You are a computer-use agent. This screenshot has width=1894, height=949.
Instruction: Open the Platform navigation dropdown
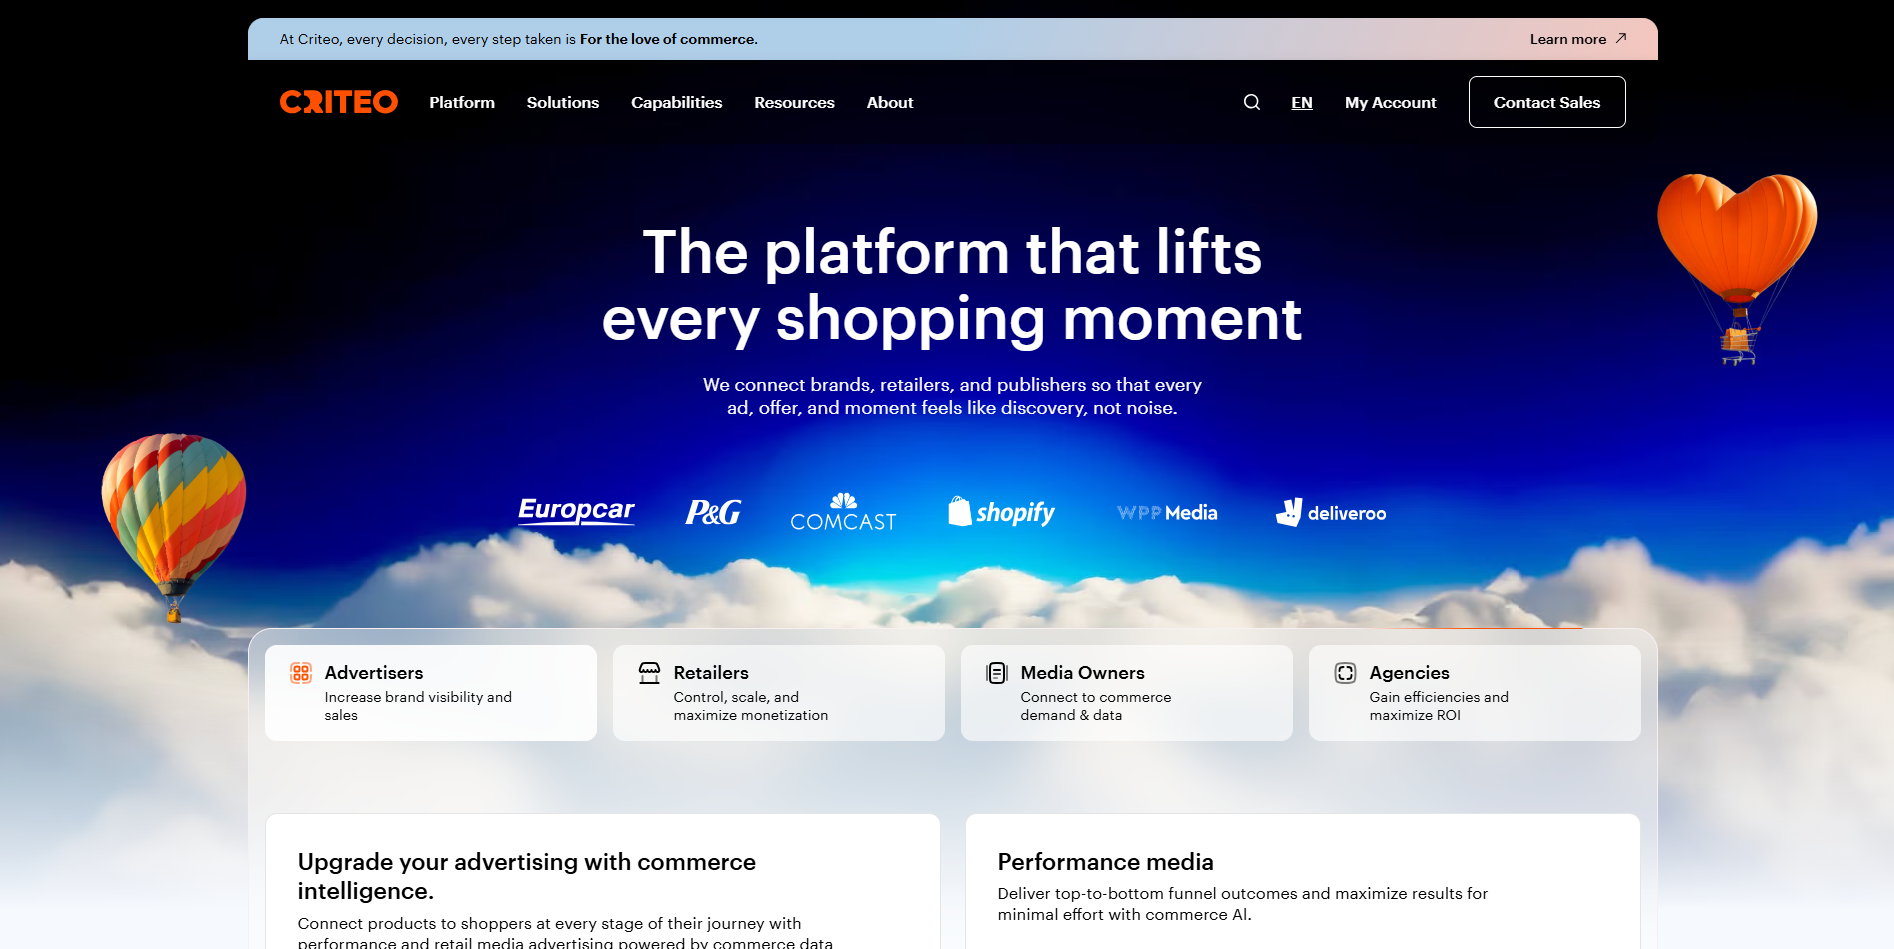coord(461,102)
